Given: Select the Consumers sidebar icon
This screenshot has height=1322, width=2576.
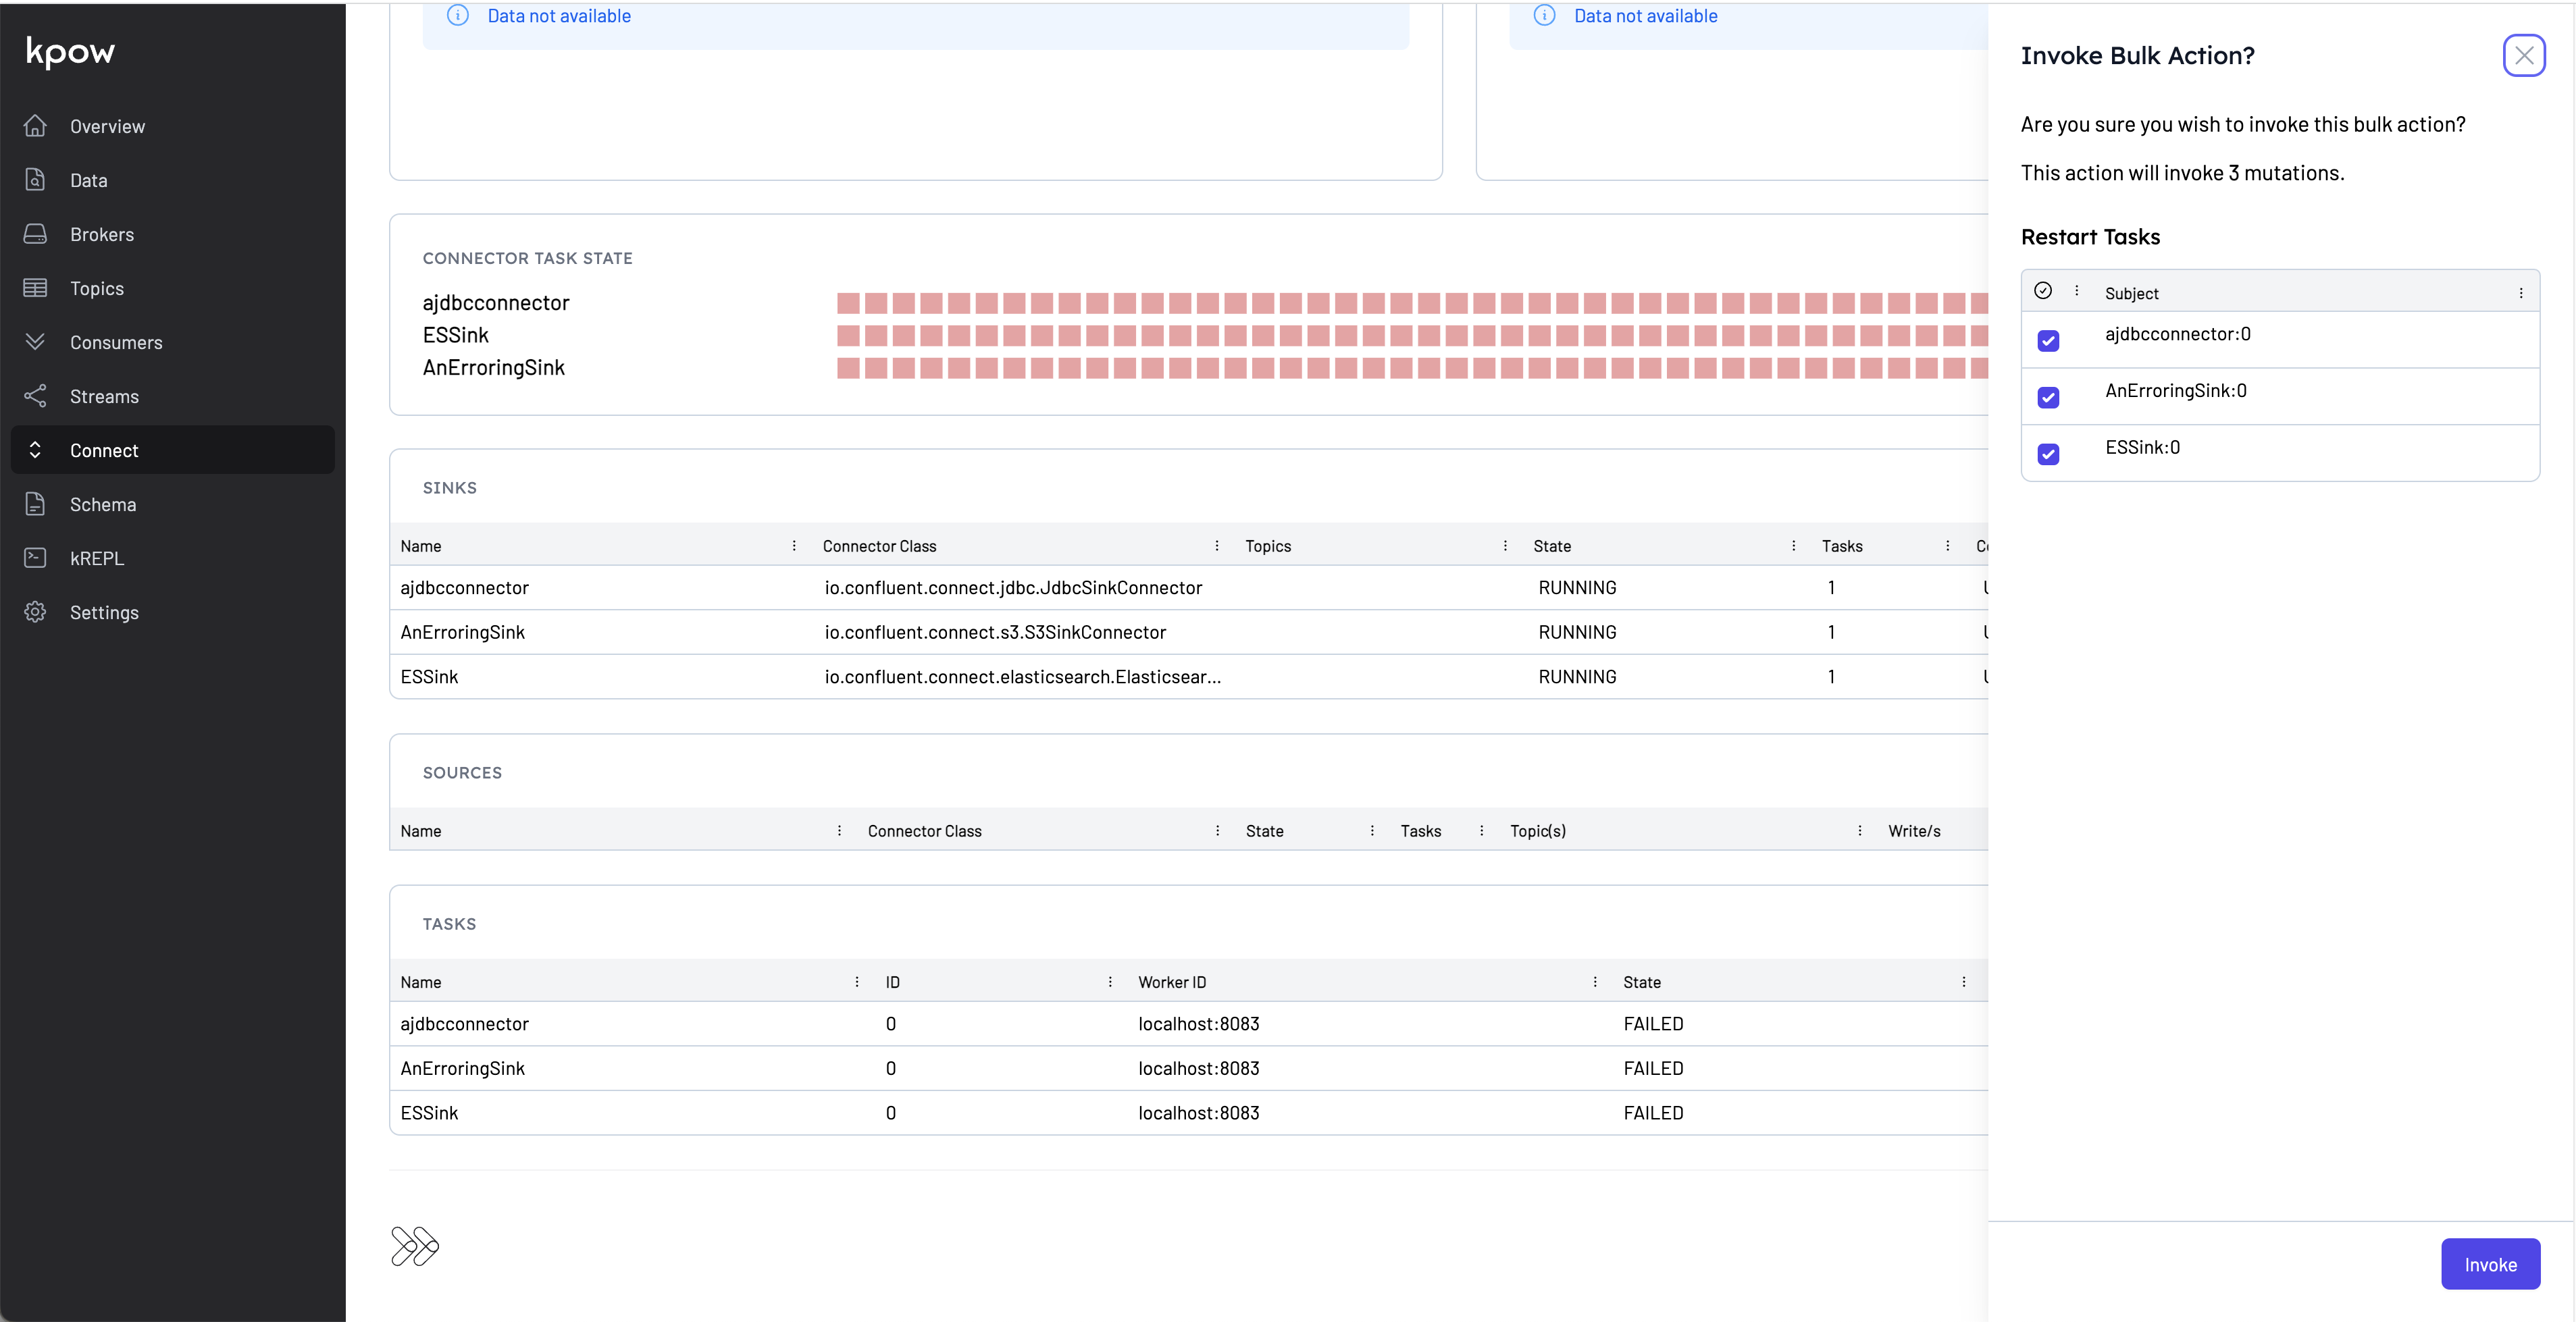Looking at the screenshot, I should point(36,342).
